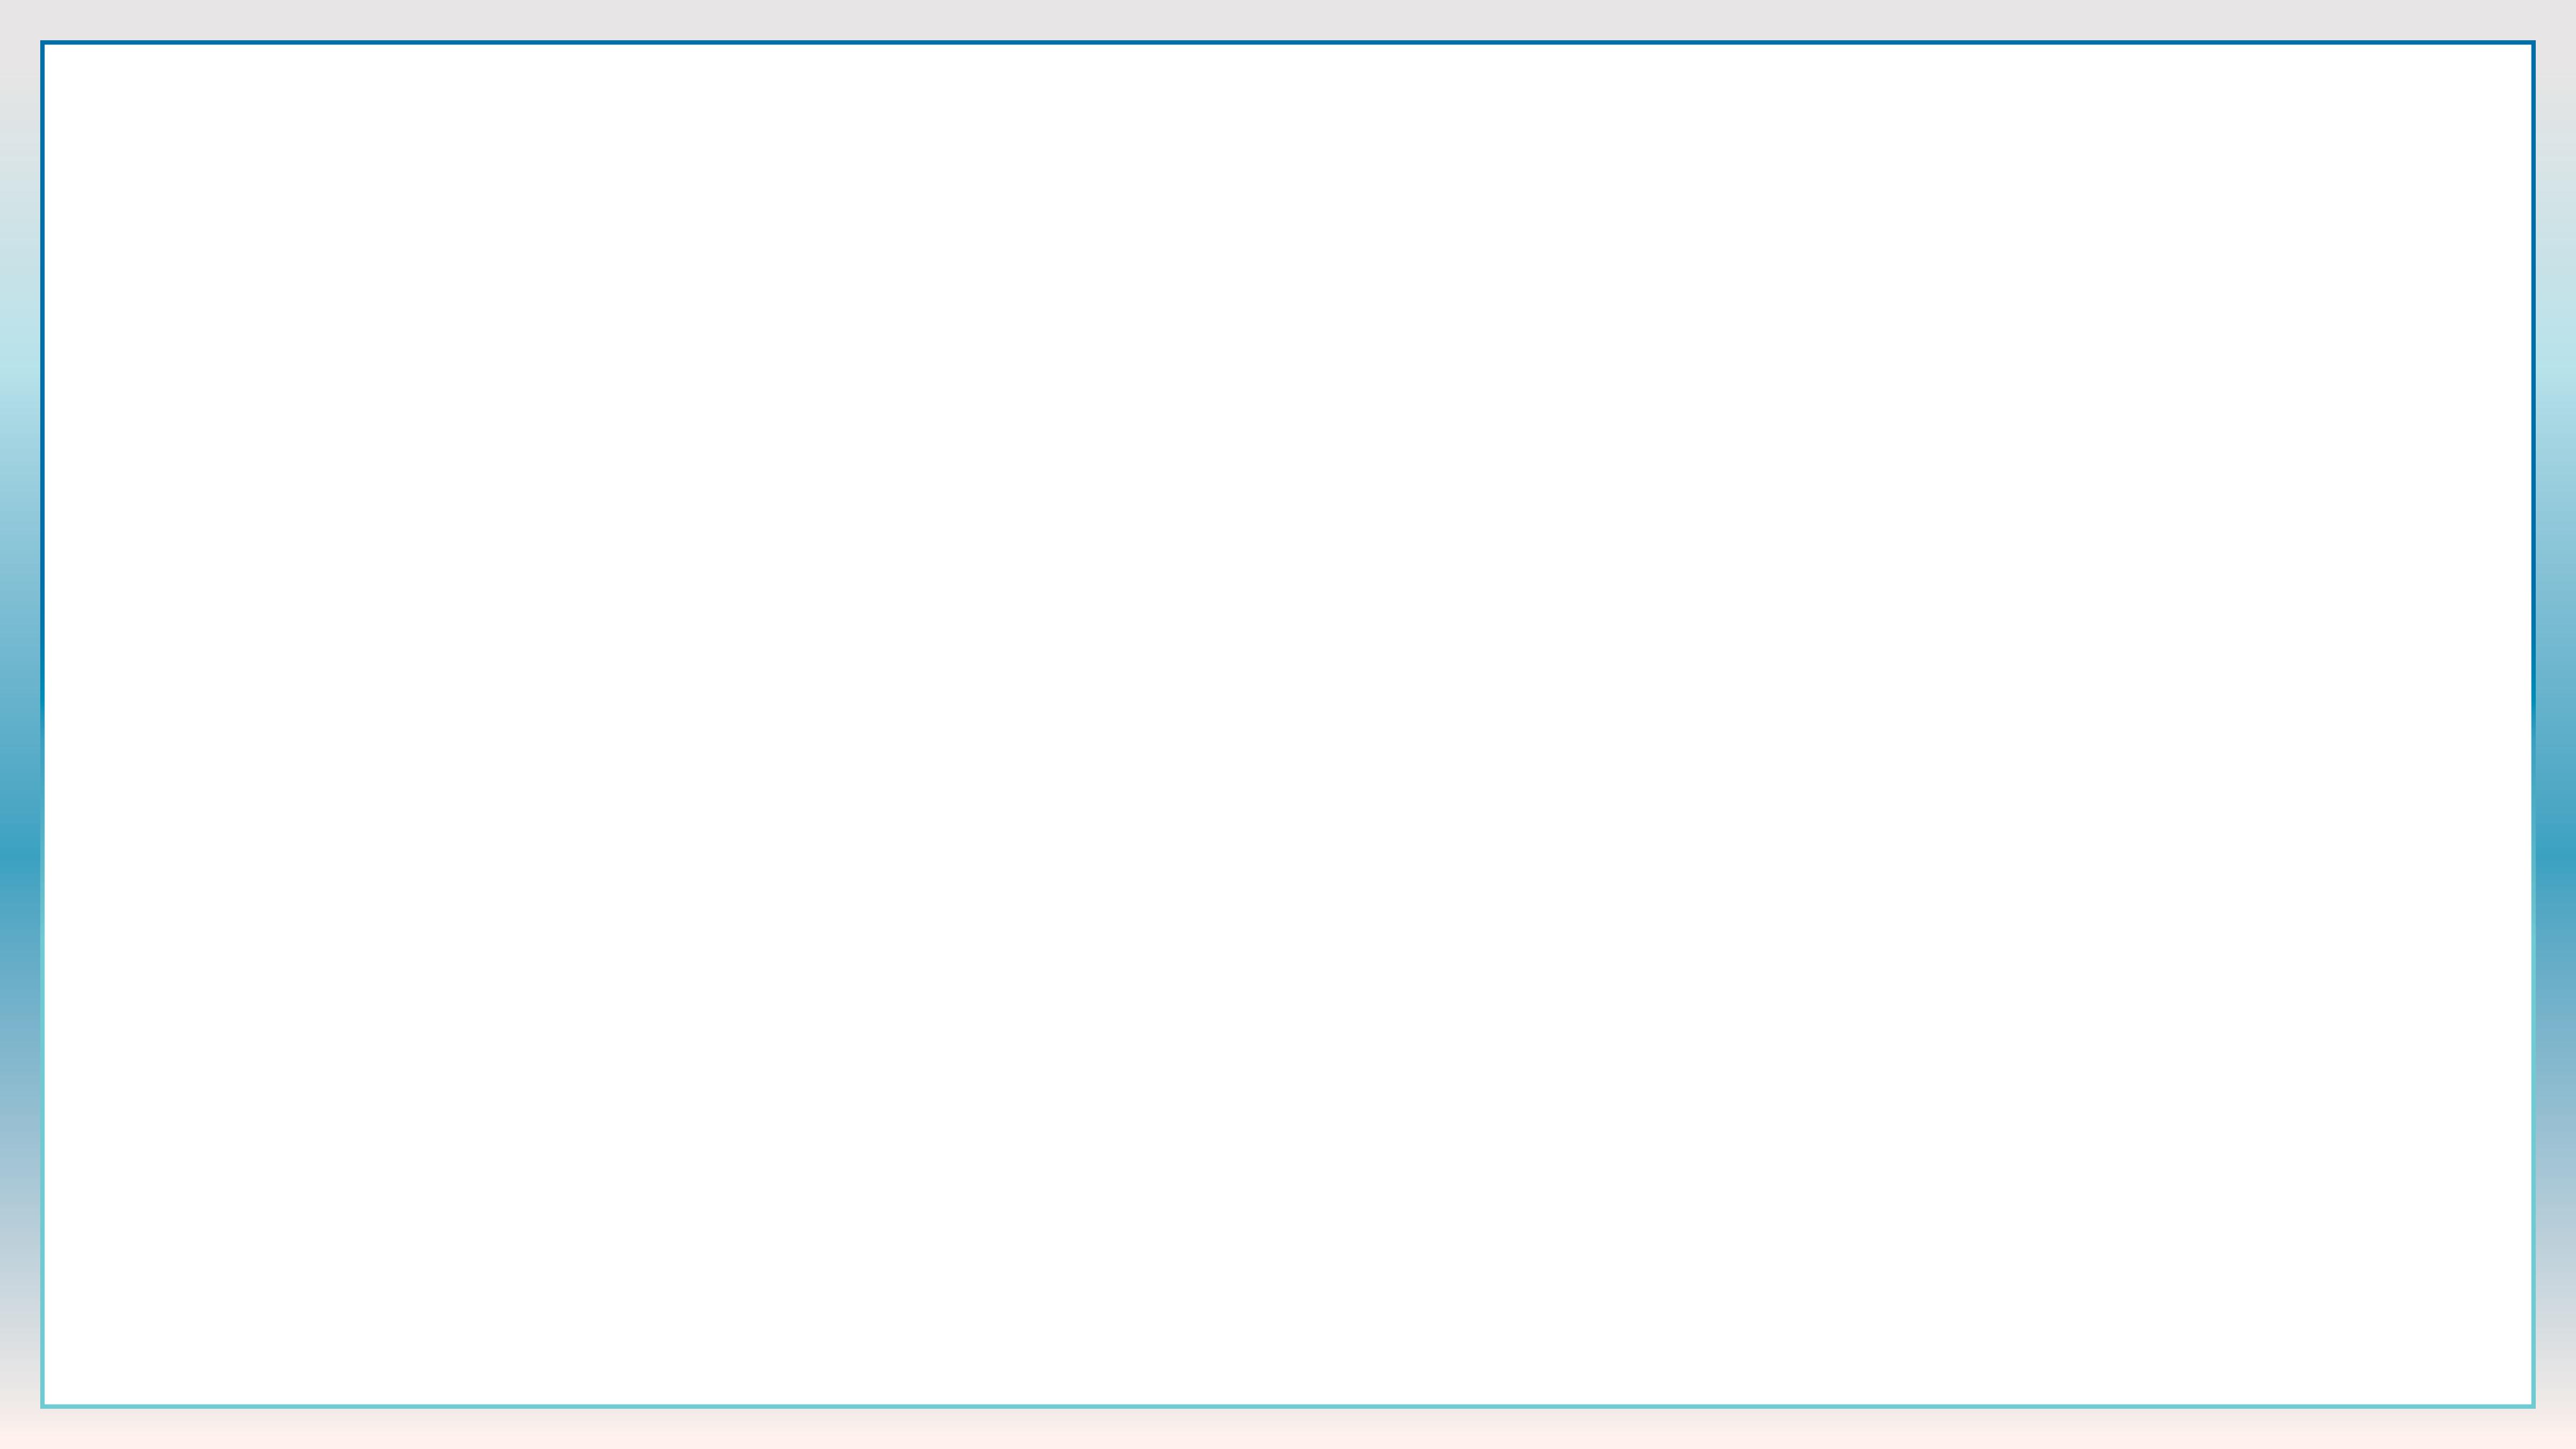Click the bottom-right corner of the bordered panel
Screen dimensions: 2576x1449
2534,1406
